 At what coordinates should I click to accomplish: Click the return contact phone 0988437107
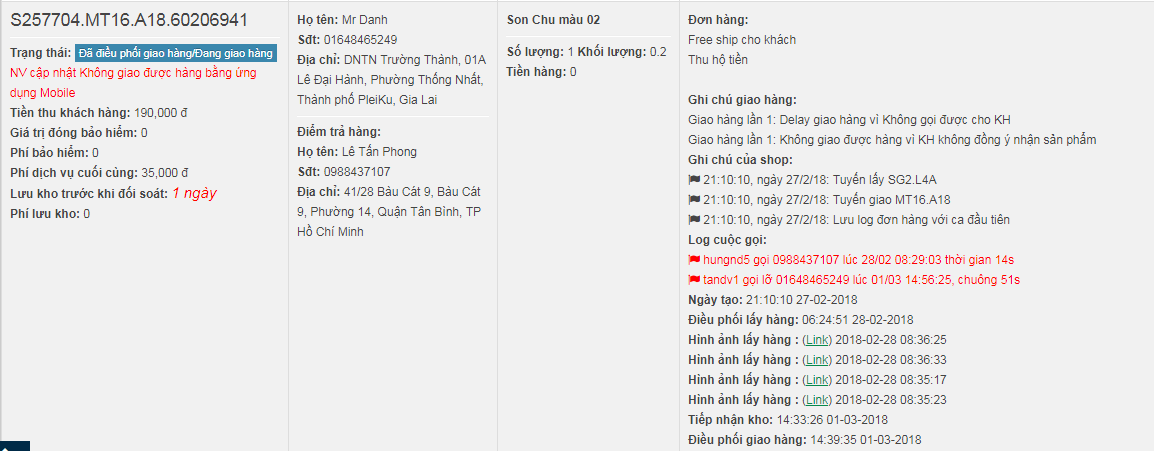tap(357, 172)
